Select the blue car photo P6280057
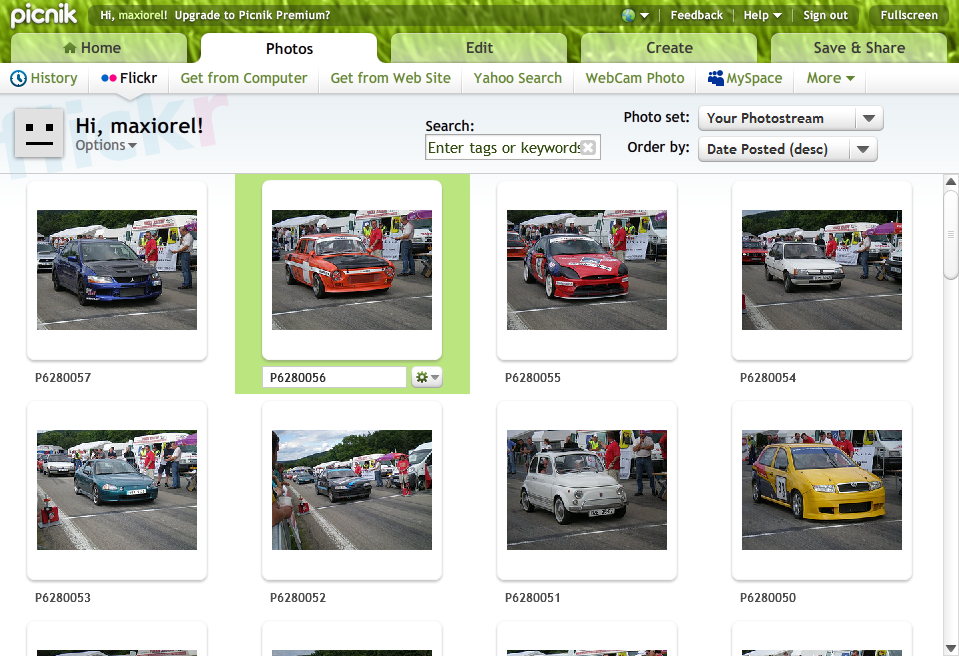 [117, 270]
